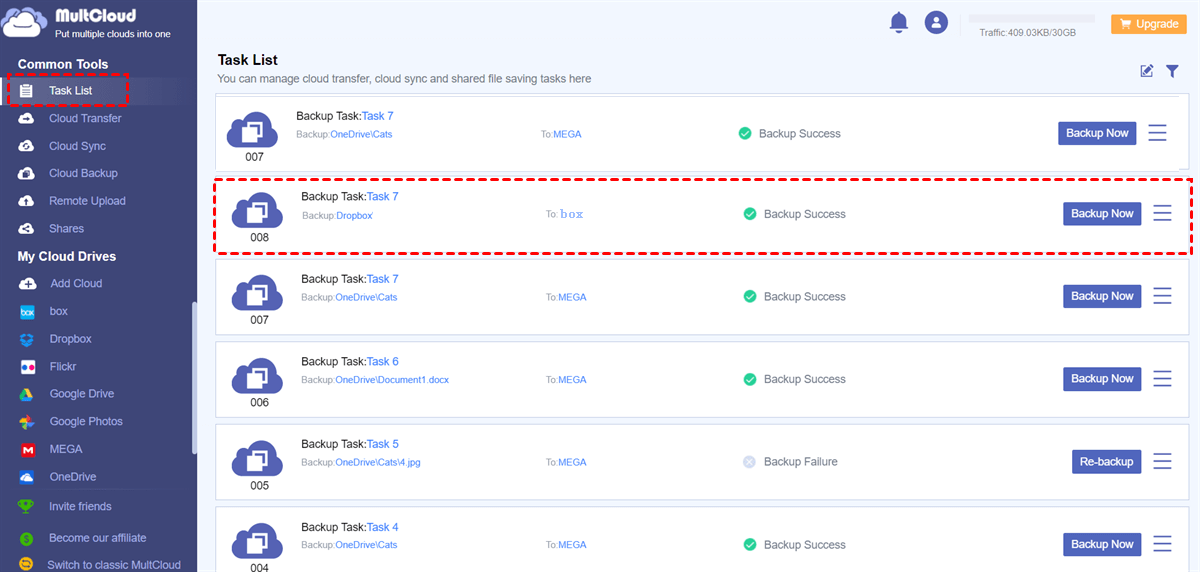This screenshot has width=1200, height=572.
Task: Click the notification bell icon
Action: click(x=898, y=22)
